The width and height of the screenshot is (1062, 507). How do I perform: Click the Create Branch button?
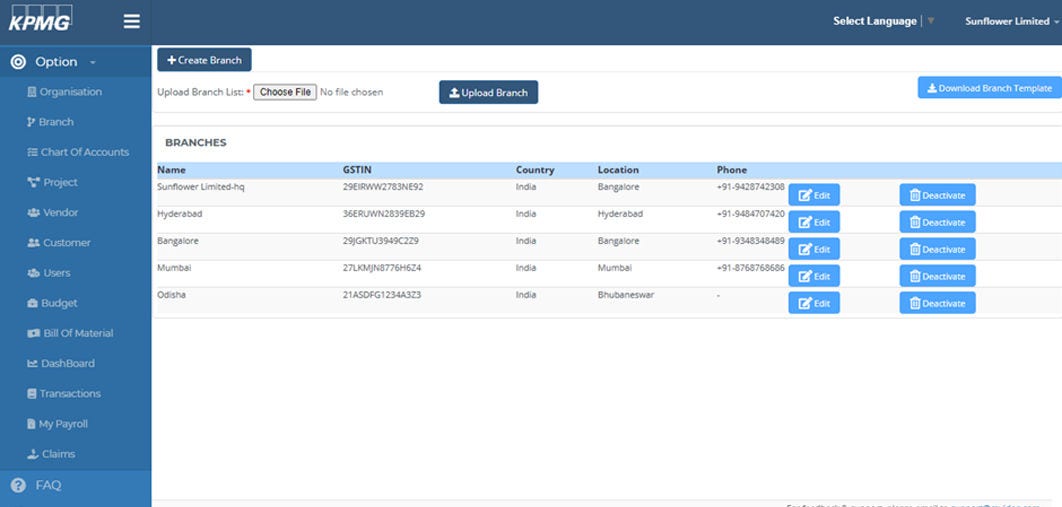[x=204, y=60]
